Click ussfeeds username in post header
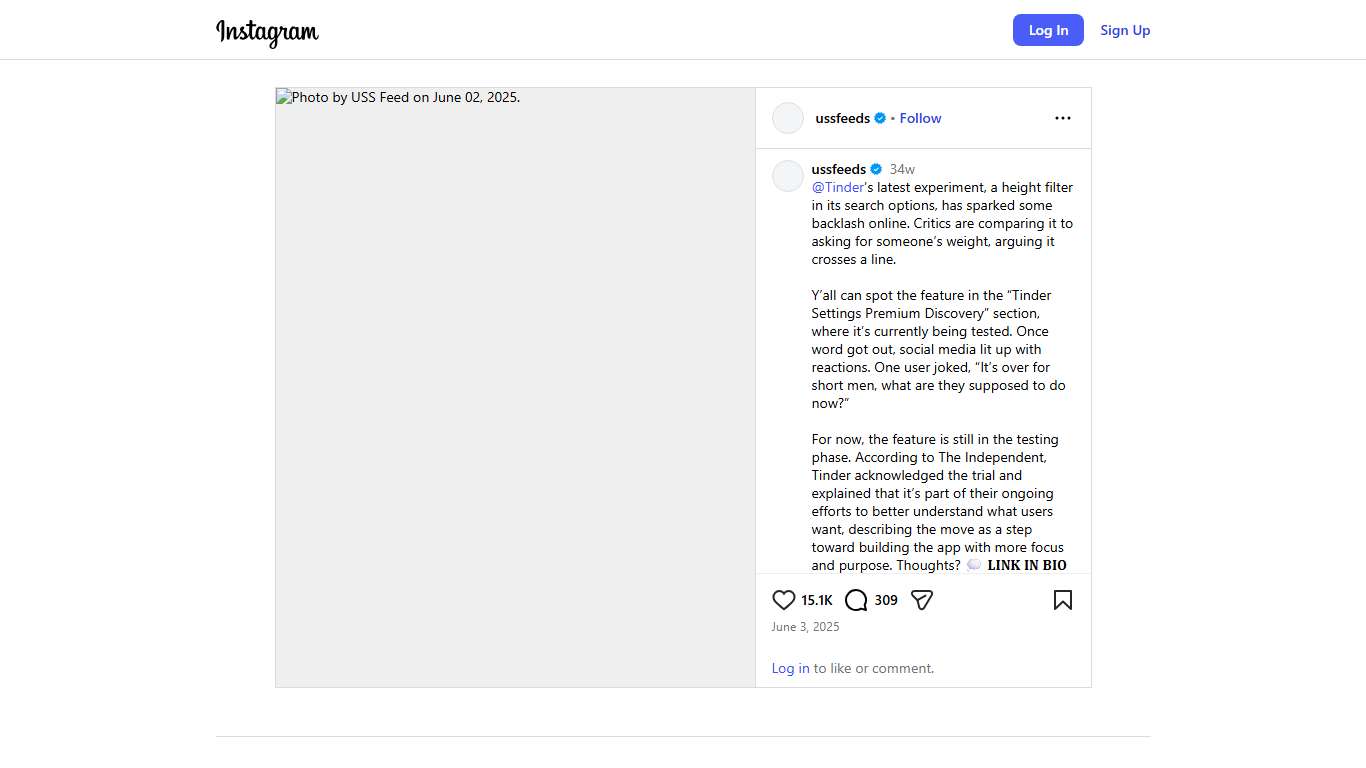The image size is (1366, 768). coord(842,118)
